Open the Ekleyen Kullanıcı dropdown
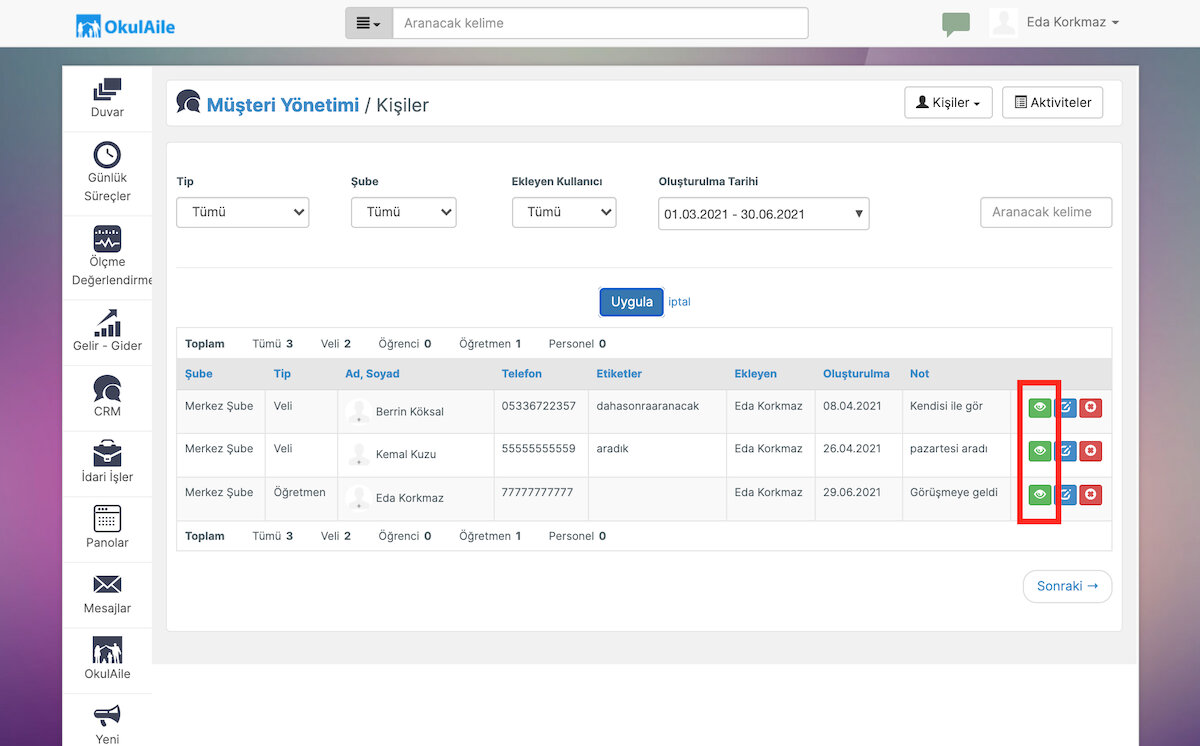1200x746 pixels. click(x=564, y=212)
